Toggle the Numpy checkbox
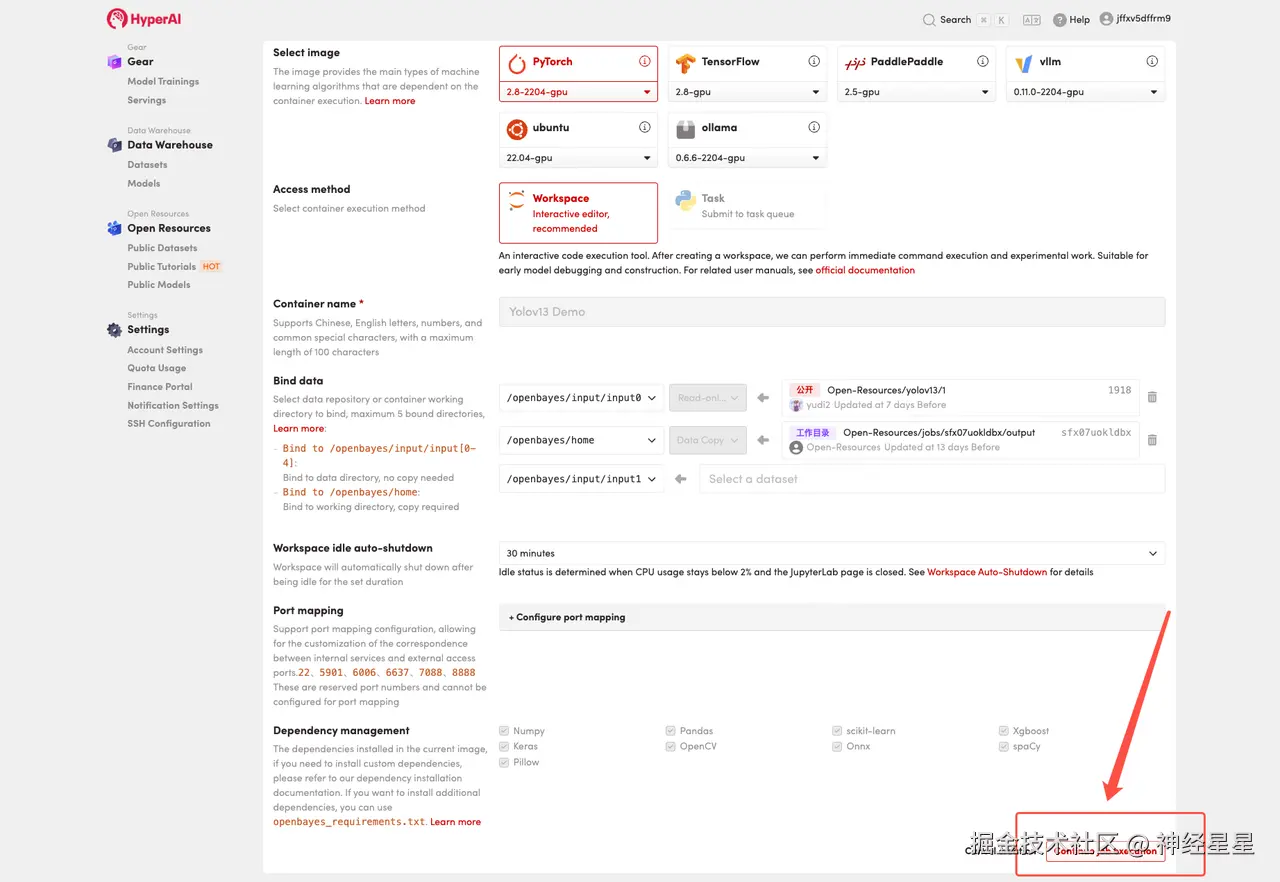The width and height of the screenshot is (1280, 882). [x=504, y=731]
